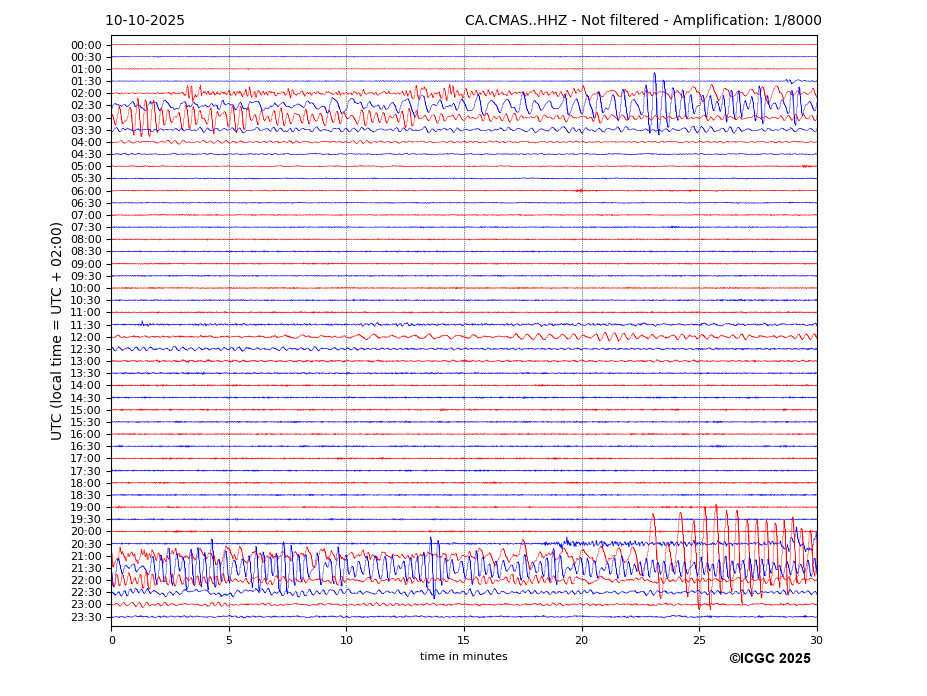This screenshot has width=927, height=696.
Task: Click the 10-10-2025 date label
Action: coord(145,21)
